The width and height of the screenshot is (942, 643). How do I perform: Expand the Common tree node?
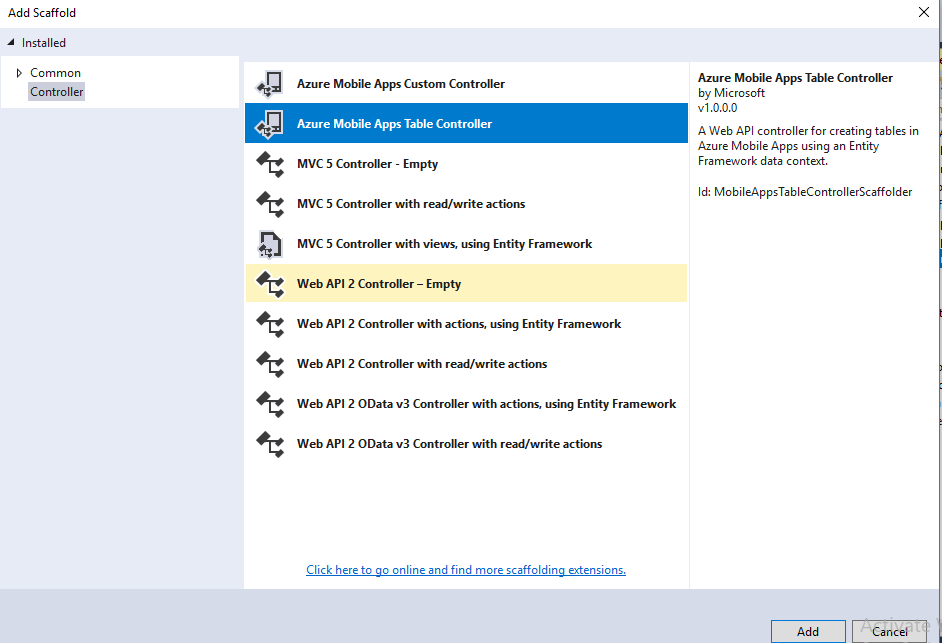tap(19, 73)
